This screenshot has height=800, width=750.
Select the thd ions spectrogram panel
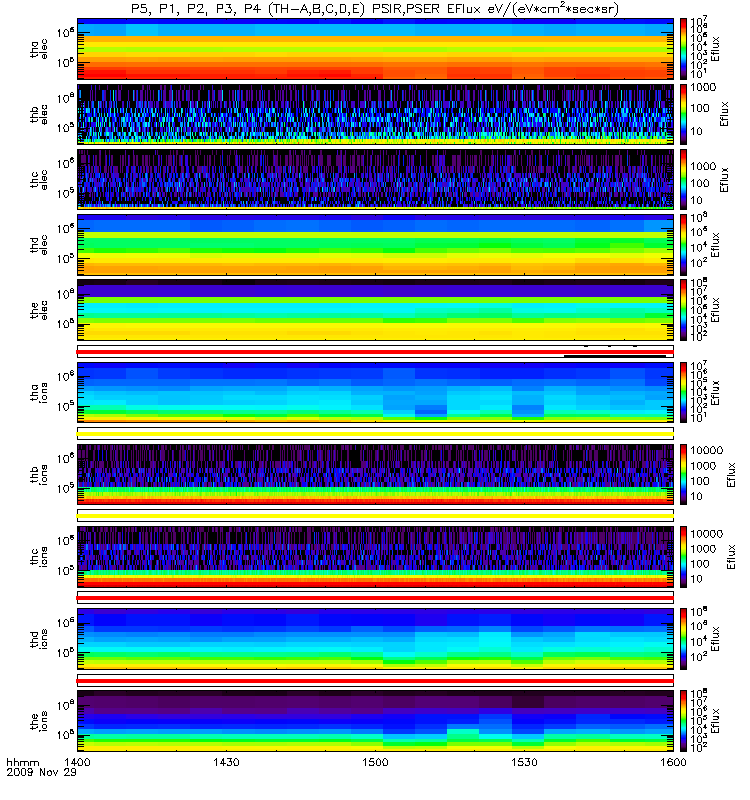tap(376, 638)
